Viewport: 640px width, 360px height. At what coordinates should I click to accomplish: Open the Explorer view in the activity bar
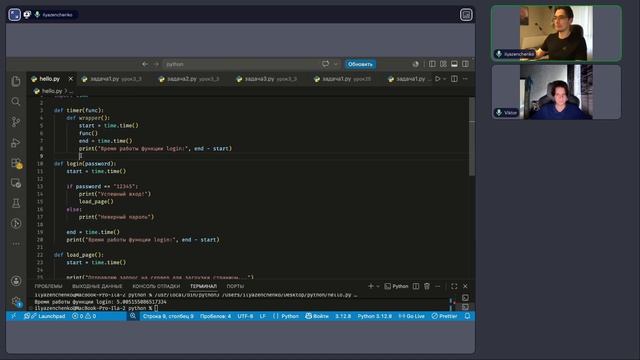16,81
